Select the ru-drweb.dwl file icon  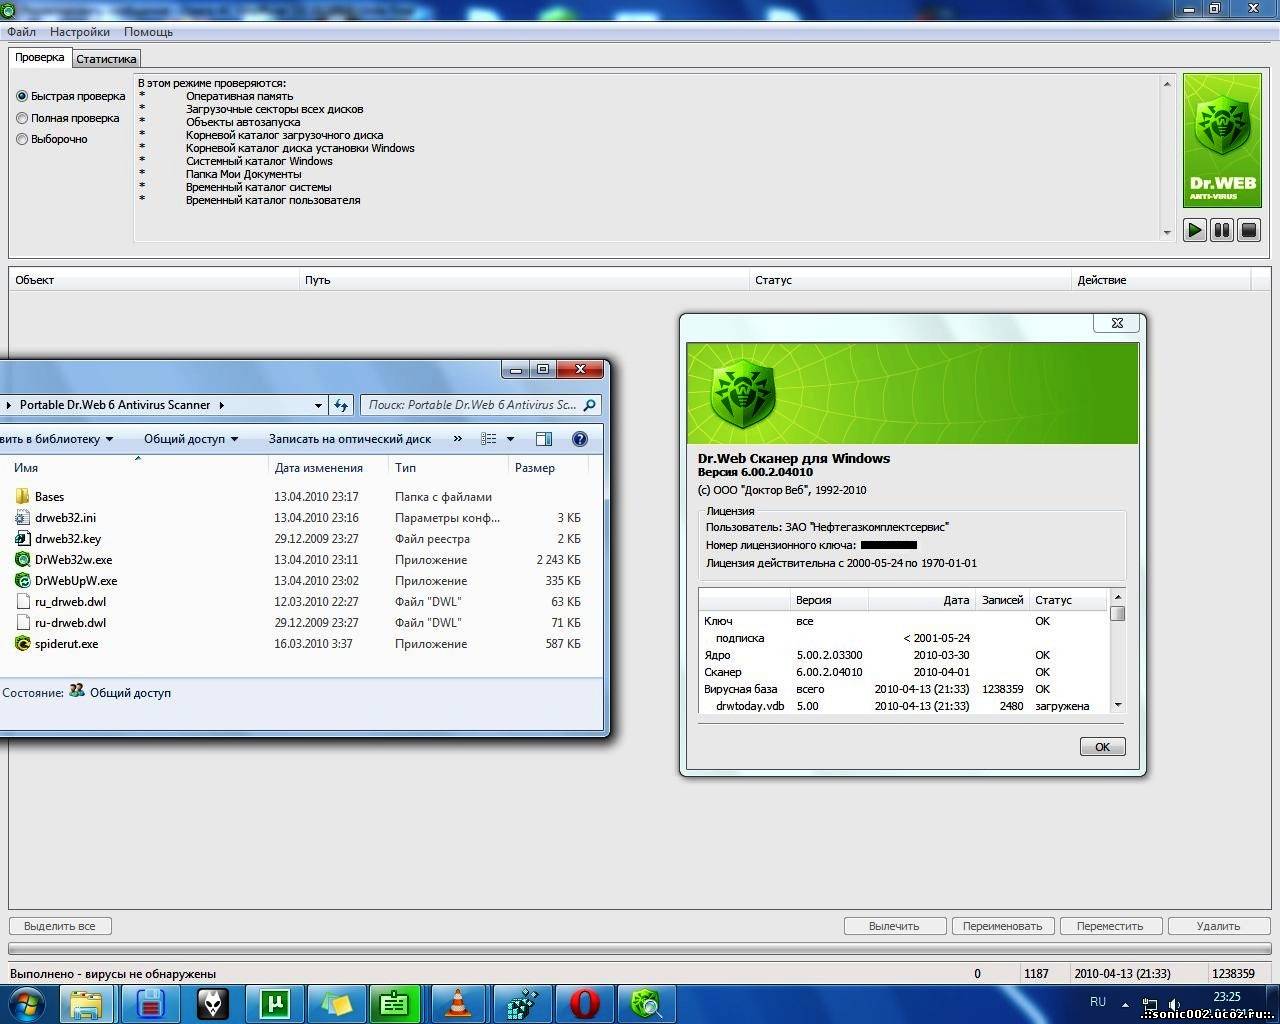coord(23,623)
